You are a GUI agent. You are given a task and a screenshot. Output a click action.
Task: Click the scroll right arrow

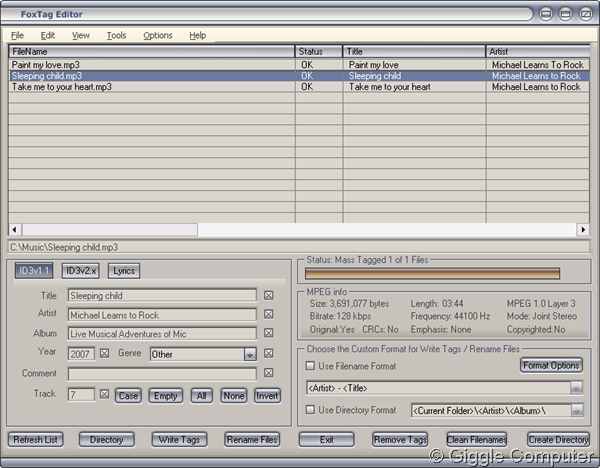pos(583,230)
